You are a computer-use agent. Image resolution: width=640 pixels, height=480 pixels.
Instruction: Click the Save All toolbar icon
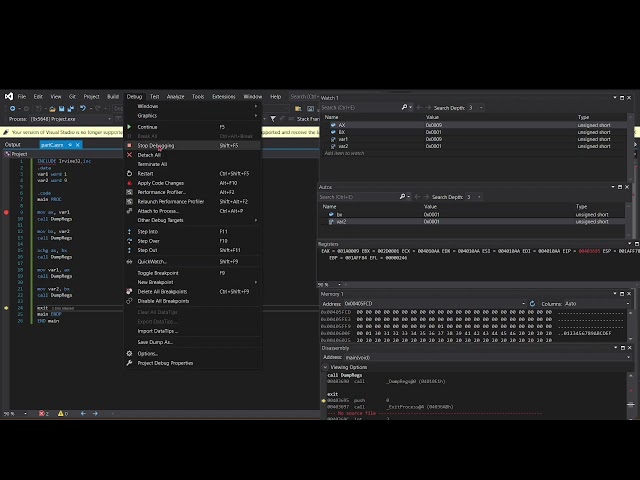tap(71, 109)
